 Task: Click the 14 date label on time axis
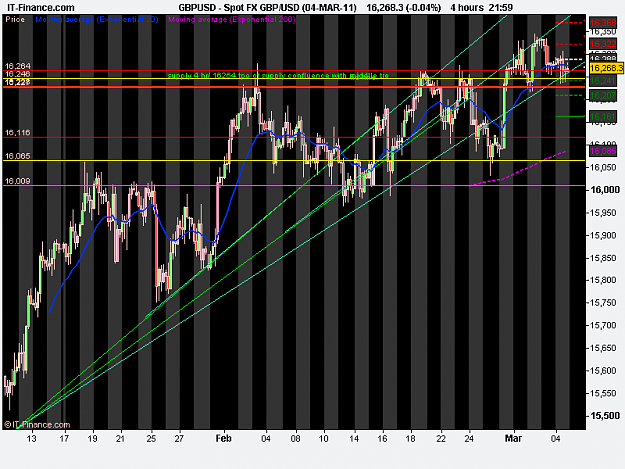click(354, 438)
